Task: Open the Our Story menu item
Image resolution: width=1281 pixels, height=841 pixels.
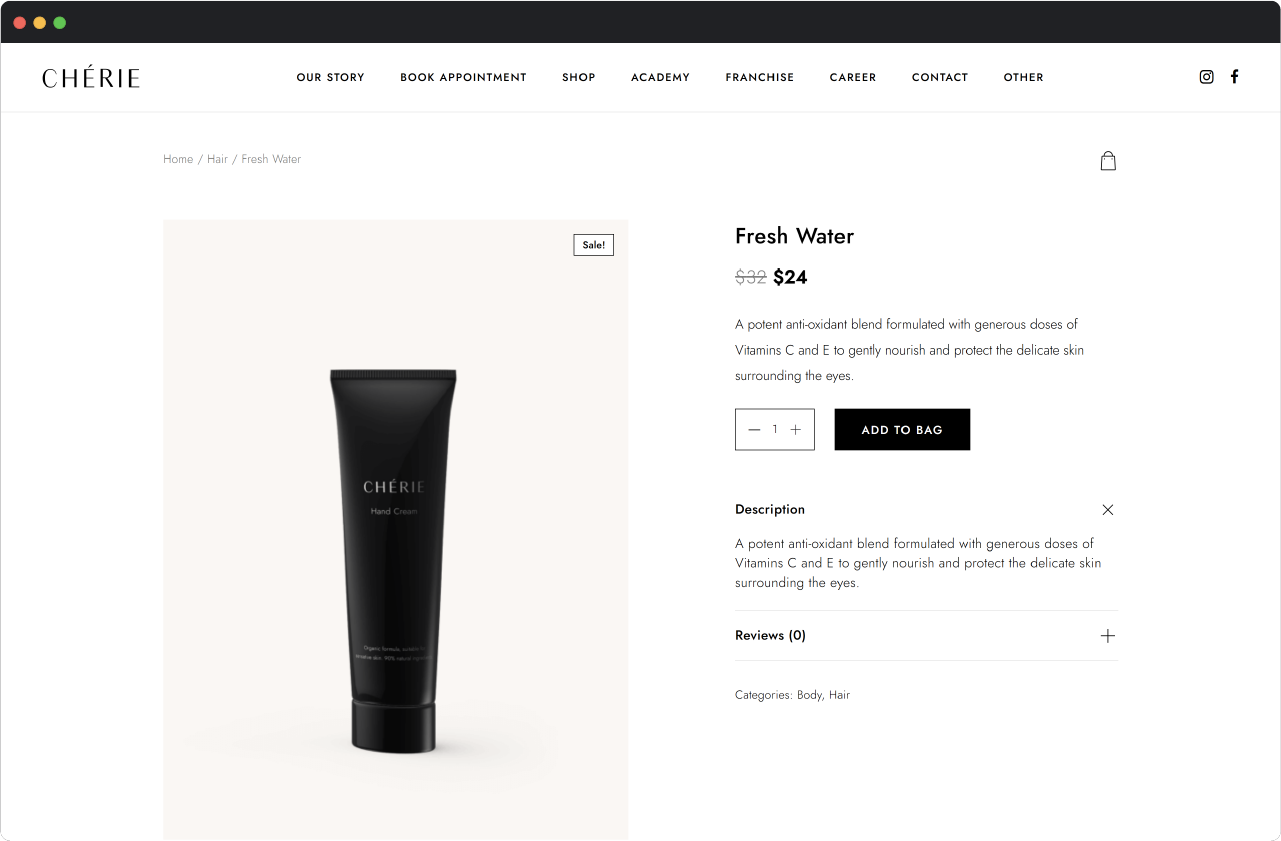Action: (x=330, y=77)
